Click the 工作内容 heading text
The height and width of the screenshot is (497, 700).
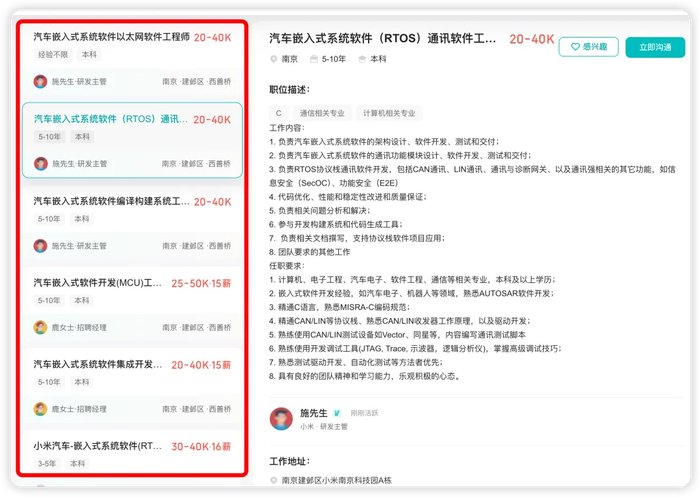[287, 128]
